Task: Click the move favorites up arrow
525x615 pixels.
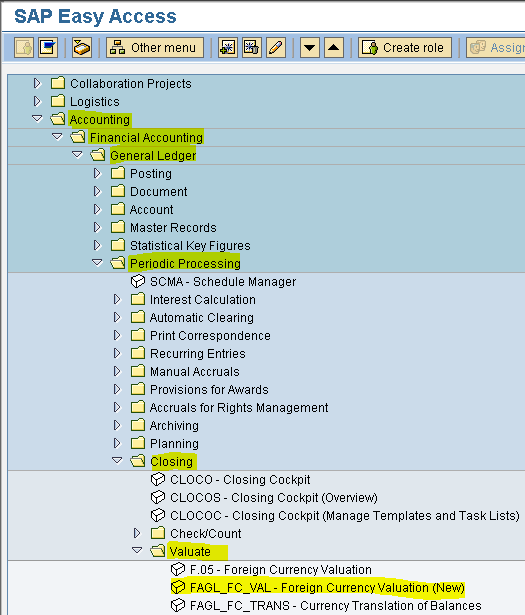Action: click(334, 48)
